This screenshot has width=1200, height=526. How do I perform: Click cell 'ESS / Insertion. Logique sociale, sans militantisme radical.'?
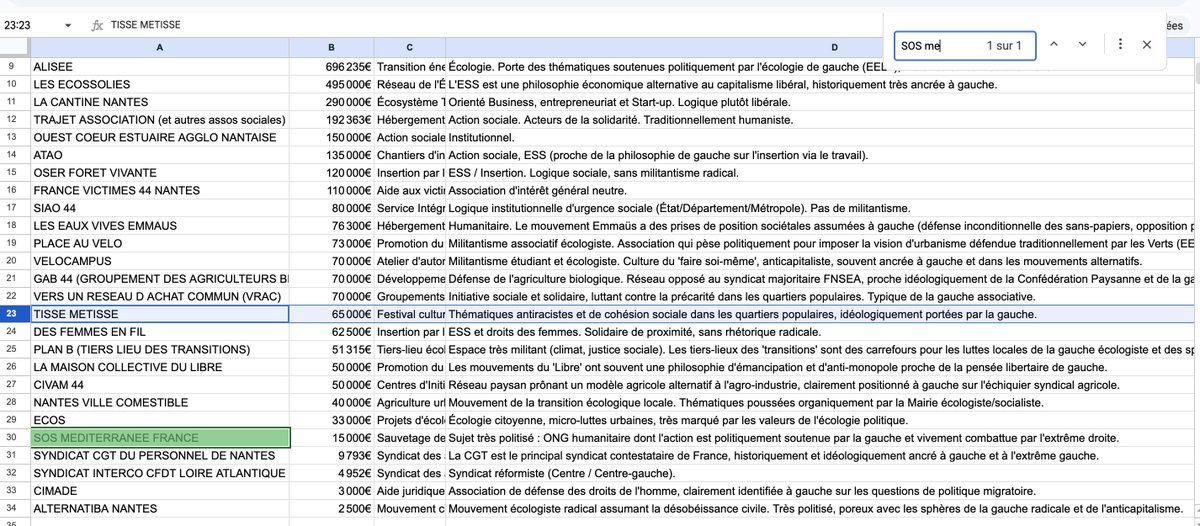(x=820, y=172)
